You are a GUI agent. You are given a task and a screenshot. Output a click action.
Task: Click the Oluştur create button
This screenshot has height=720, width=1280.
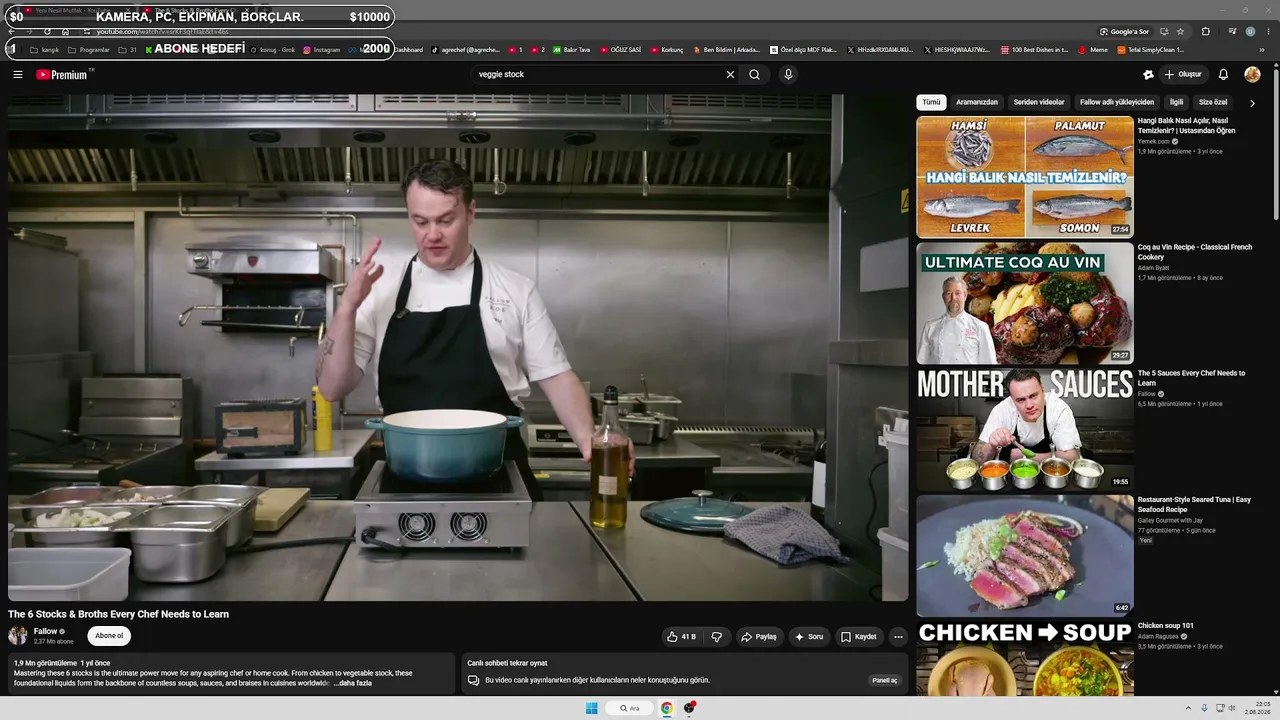[x=1183, y=75]
